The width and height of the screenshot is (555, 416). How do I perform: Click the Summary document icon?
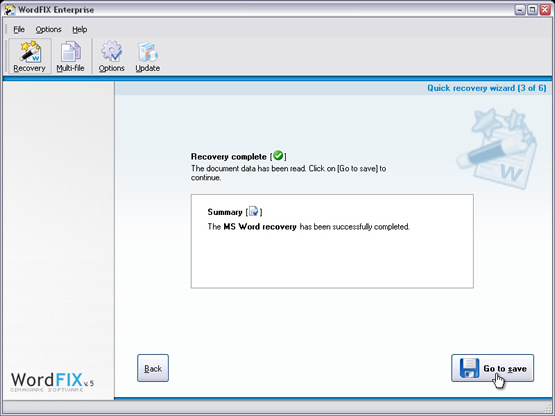click(254, 211)
